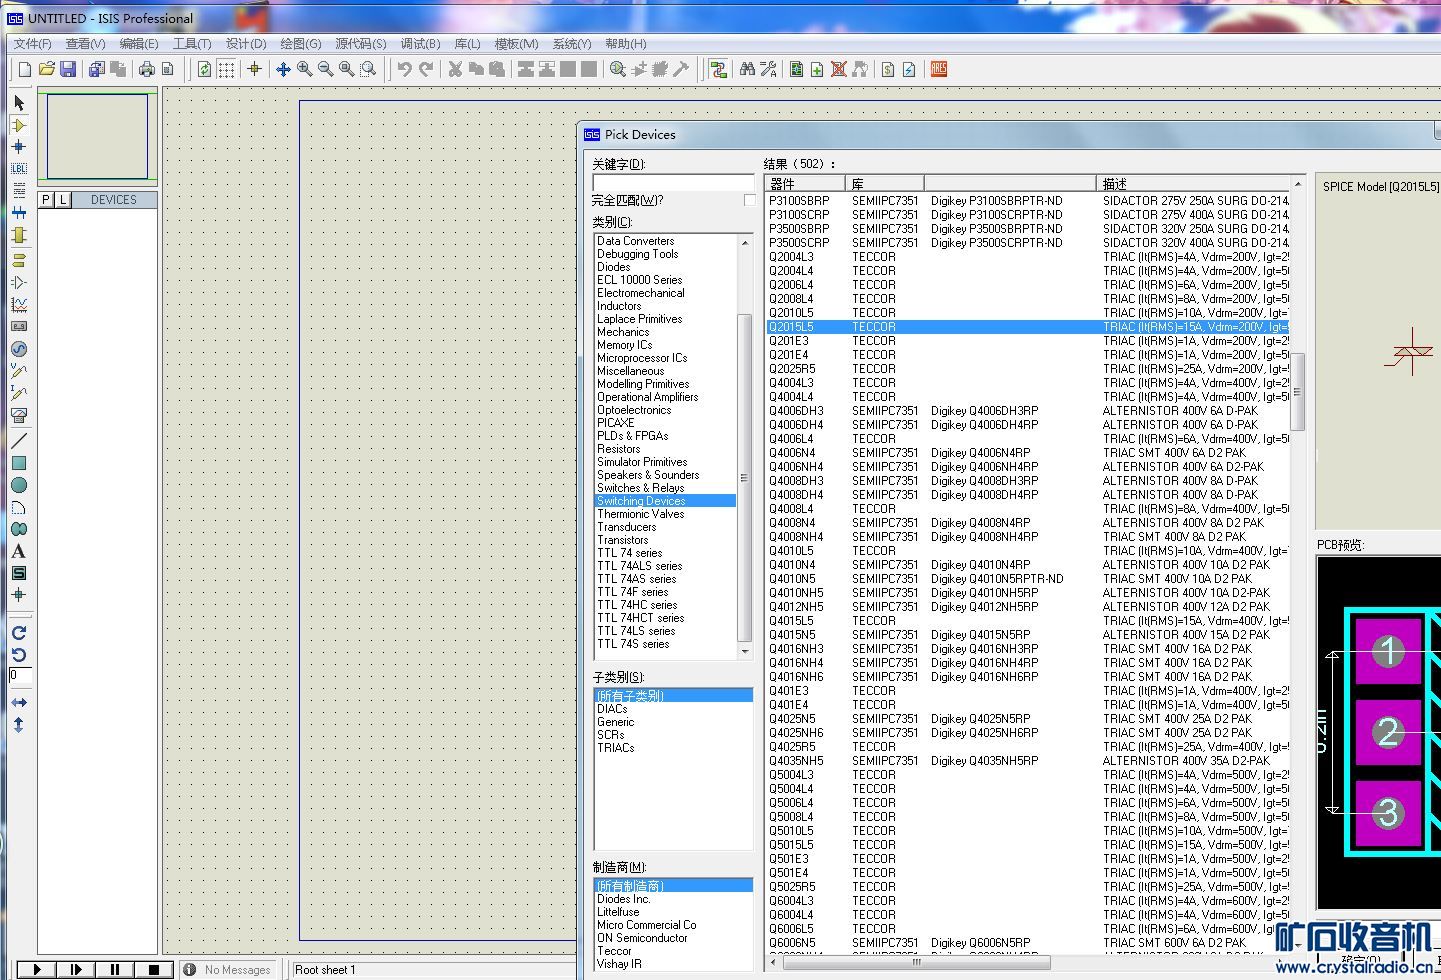Select the Device Pins tool

click(19, 282)
